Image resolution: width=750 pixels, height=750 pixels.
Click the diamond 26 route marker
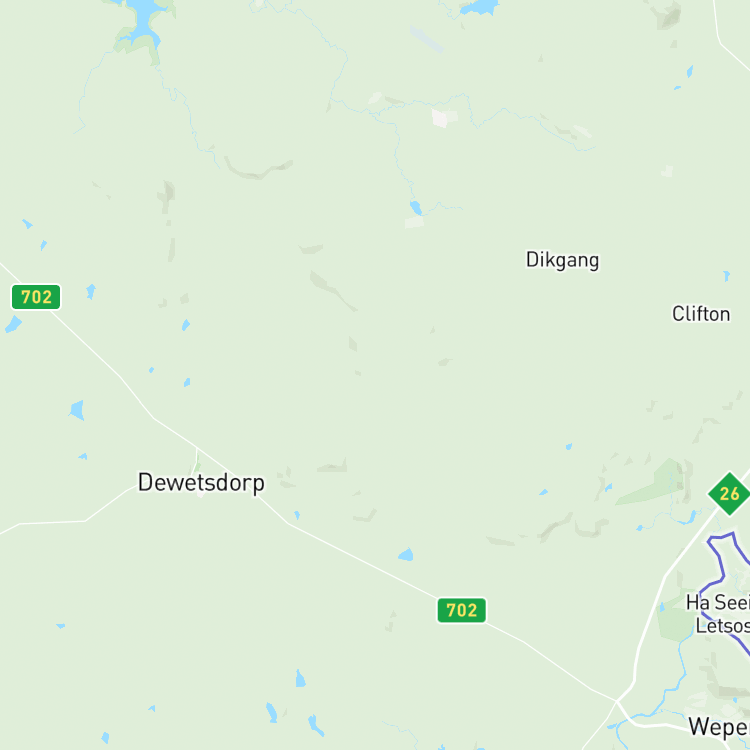point(729,494)
